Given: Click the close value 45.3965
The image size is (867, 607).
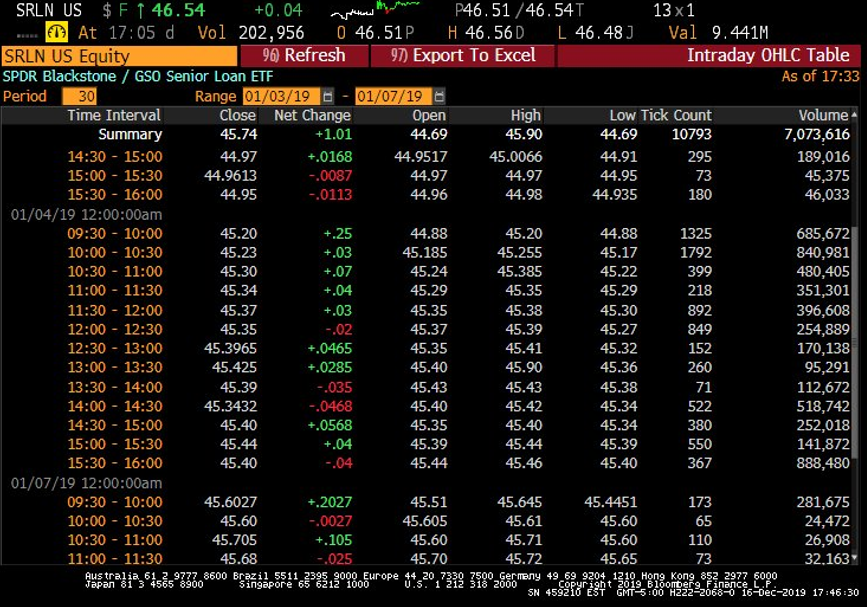Looking at the screenshot, I should [231, 348].
